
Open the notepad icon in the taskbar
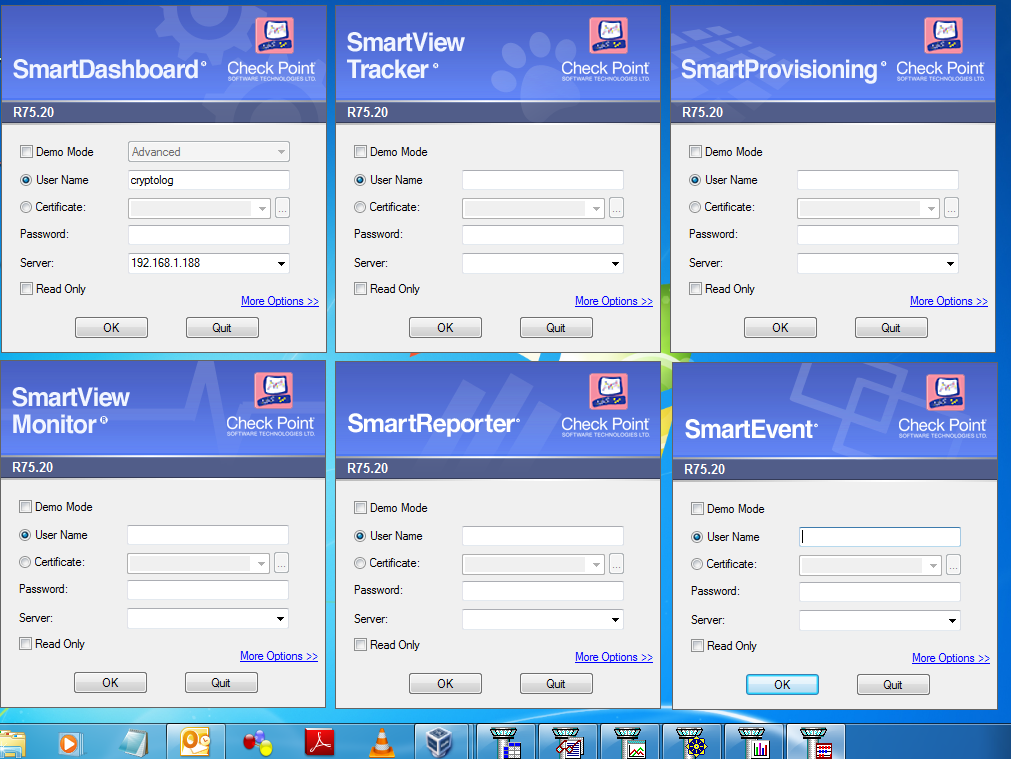[134, 743]
